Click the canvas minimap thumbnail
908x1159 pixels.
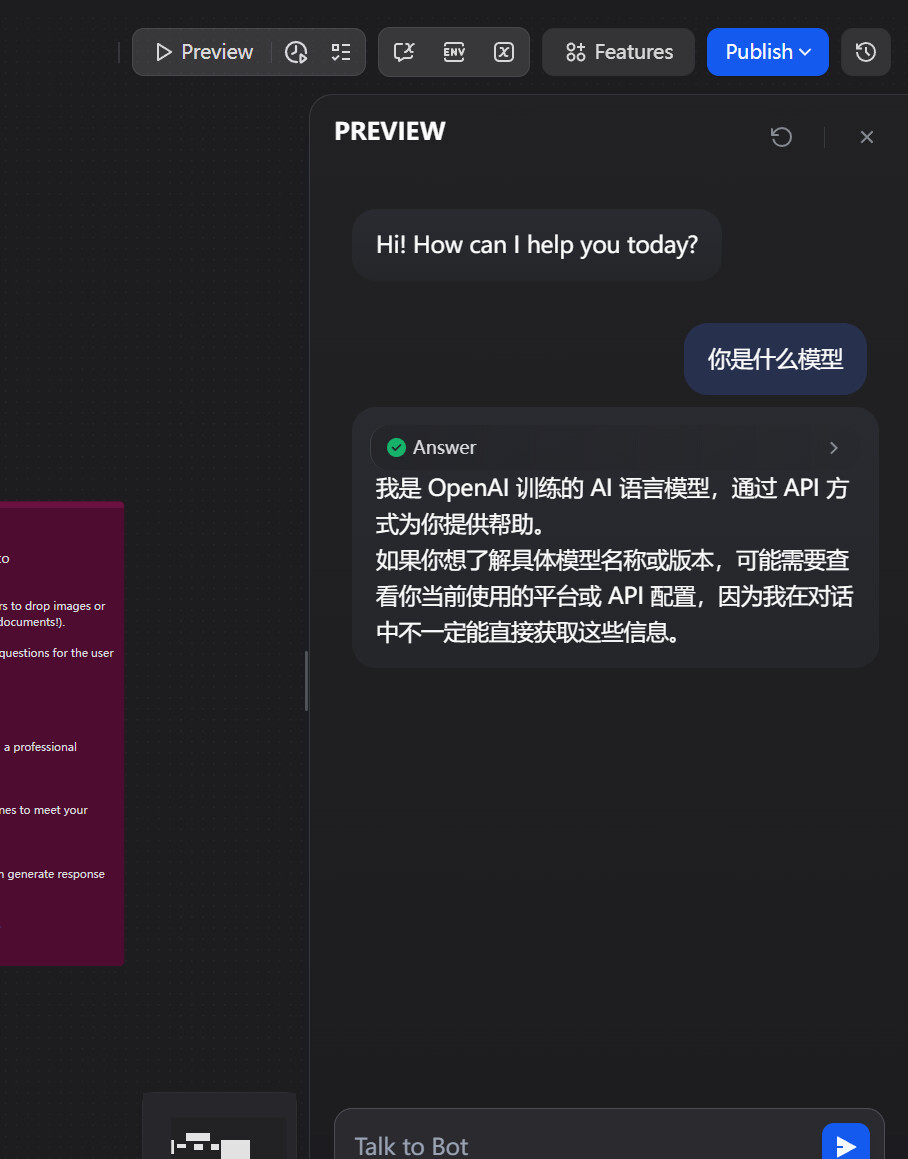click(x=220, y=1128)
